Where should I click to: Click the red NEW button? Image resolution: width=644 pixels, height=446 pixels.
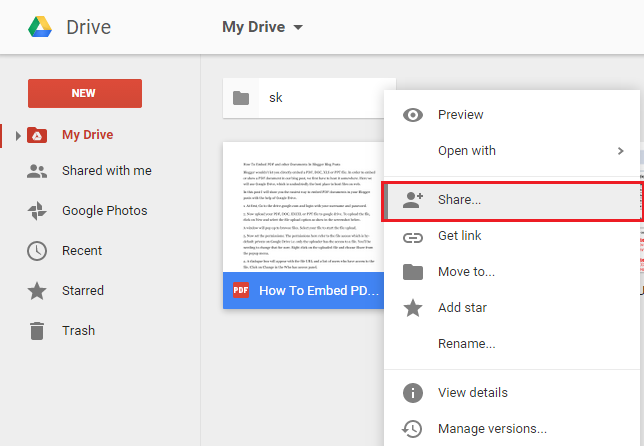(85, 93)
